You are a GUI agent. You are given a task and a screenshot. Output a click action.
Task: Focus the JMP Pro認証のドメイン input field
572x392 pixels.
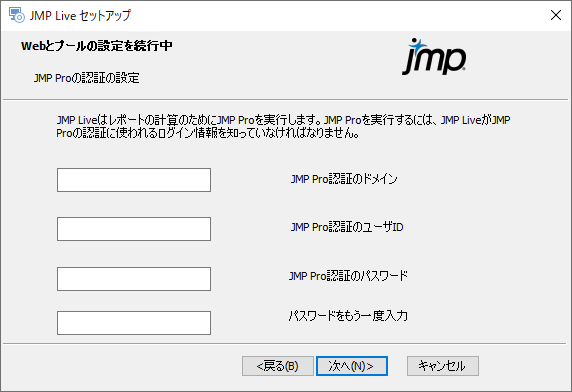(x=134, y=180)
